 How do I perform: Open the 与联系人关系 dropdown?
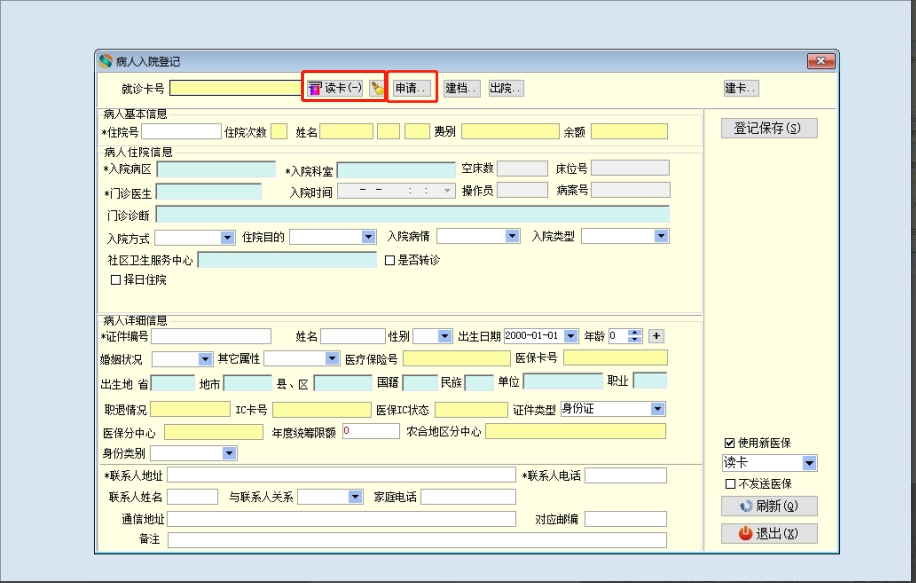(355, 497)
